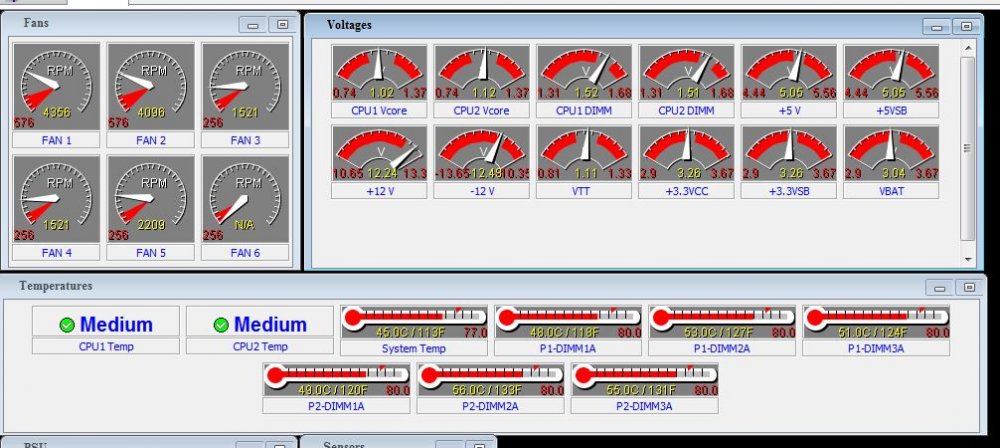The height and width of the screenshot is (448, 1000).
Task: Select the -12 V voltage gauge
Action: [482, 153]
